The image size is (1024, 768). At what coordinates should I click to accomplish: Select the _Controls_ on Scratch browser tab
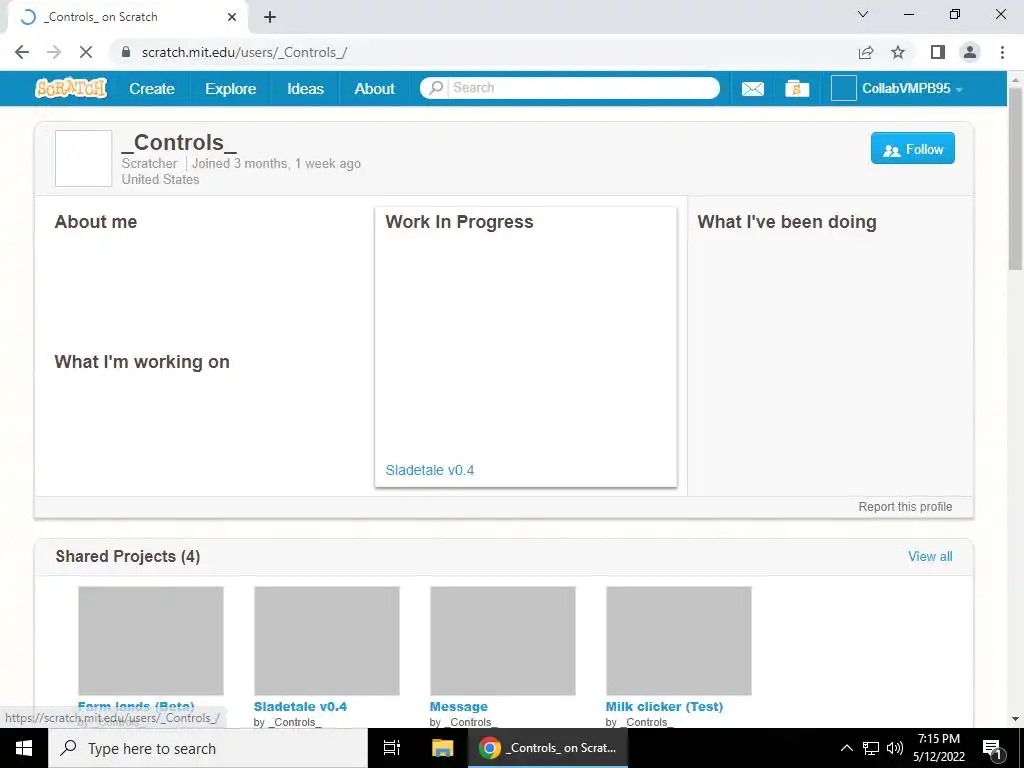coord(127,17)
